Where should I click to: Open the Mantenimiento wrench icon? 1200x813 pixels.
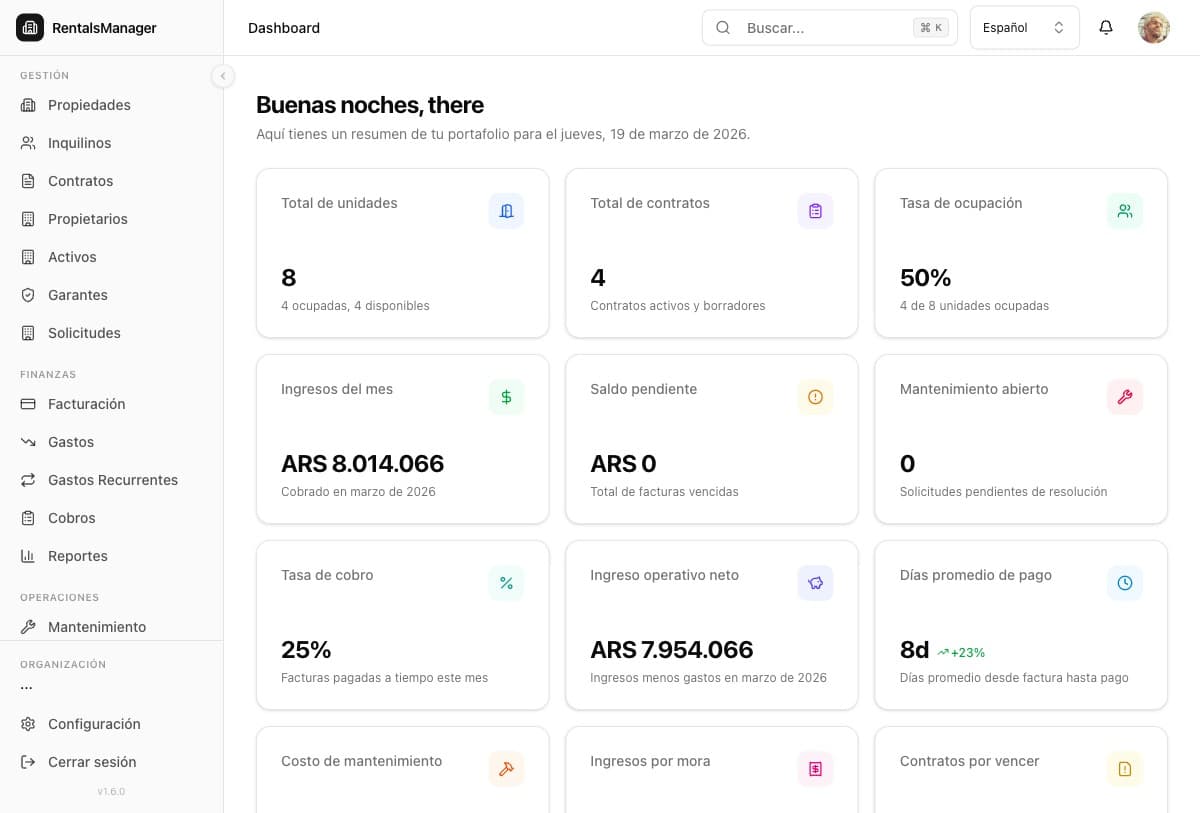27,627
